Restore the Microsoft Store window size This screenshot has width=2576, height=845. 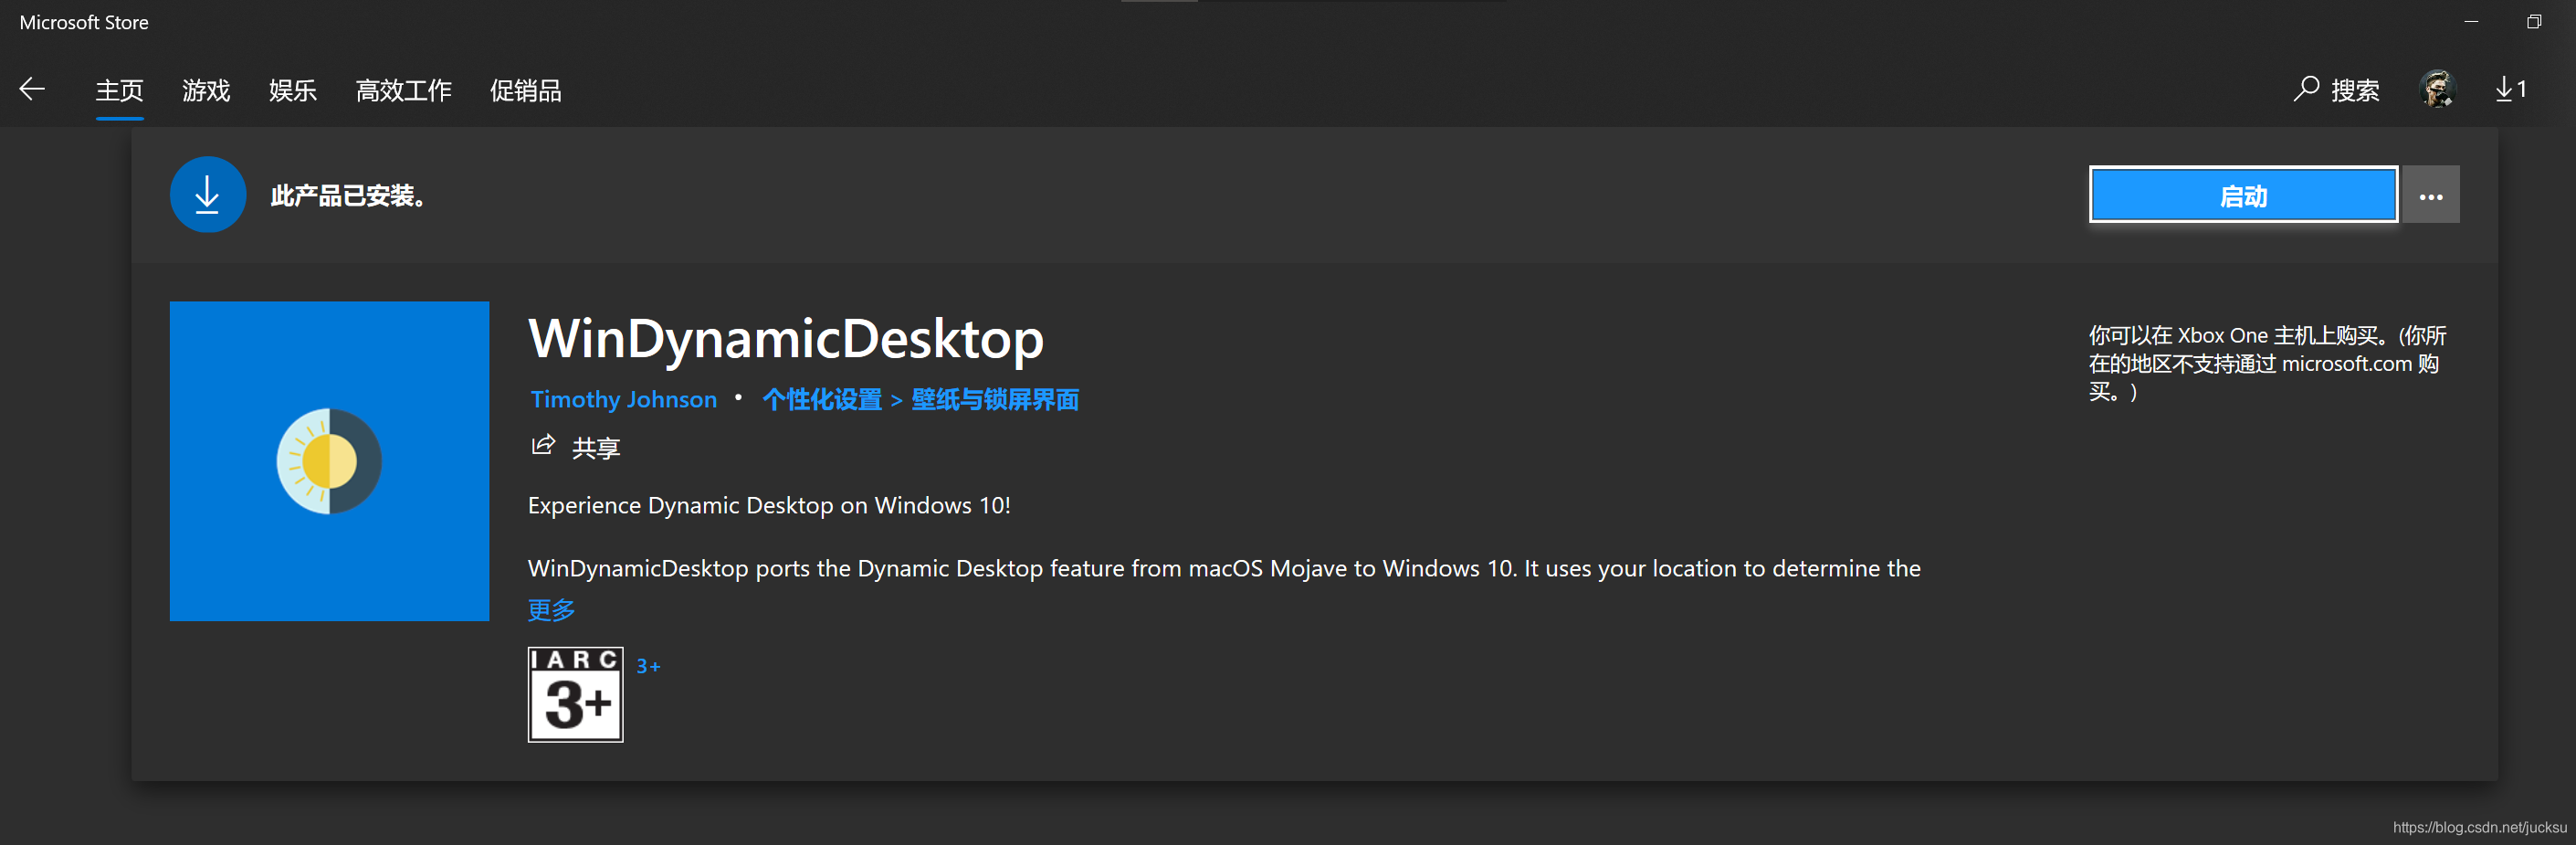coord(2533,21)
